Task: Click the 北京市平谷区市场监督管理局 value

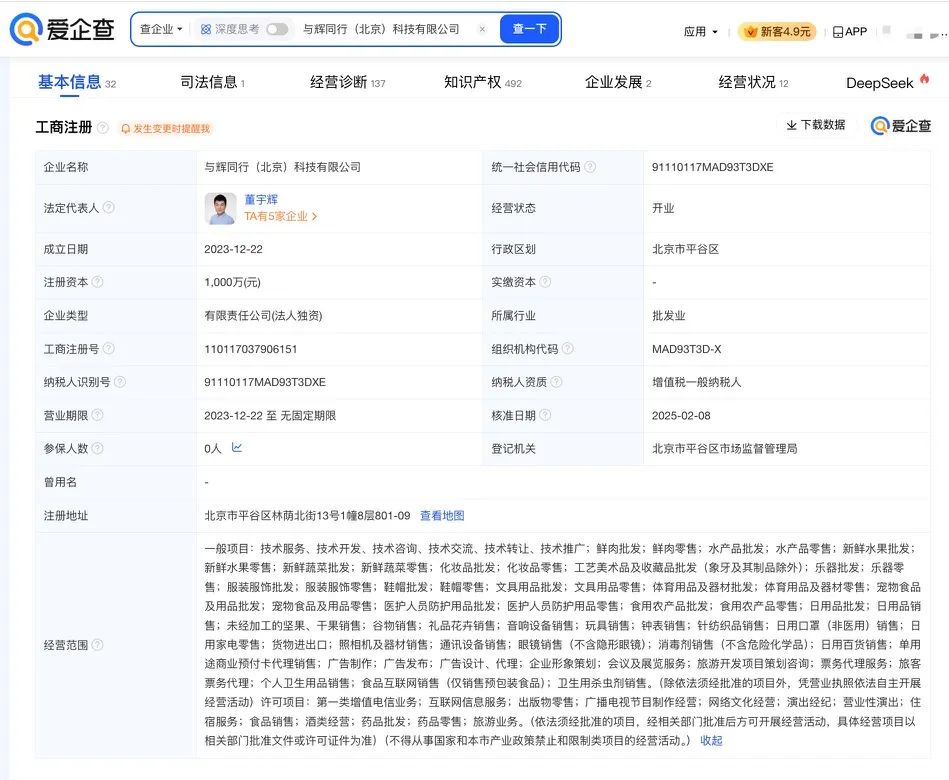Action: click(724, 449)
